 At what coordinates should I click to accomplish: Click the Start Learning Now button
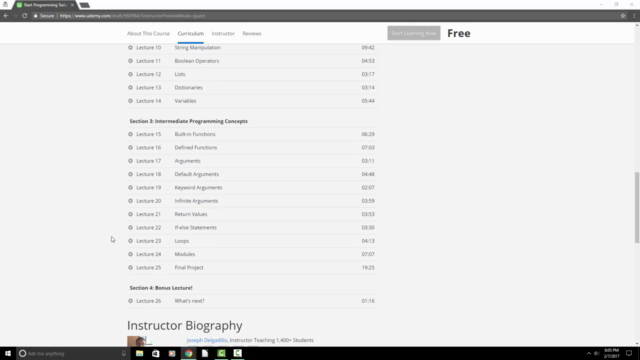click(413, 33)
